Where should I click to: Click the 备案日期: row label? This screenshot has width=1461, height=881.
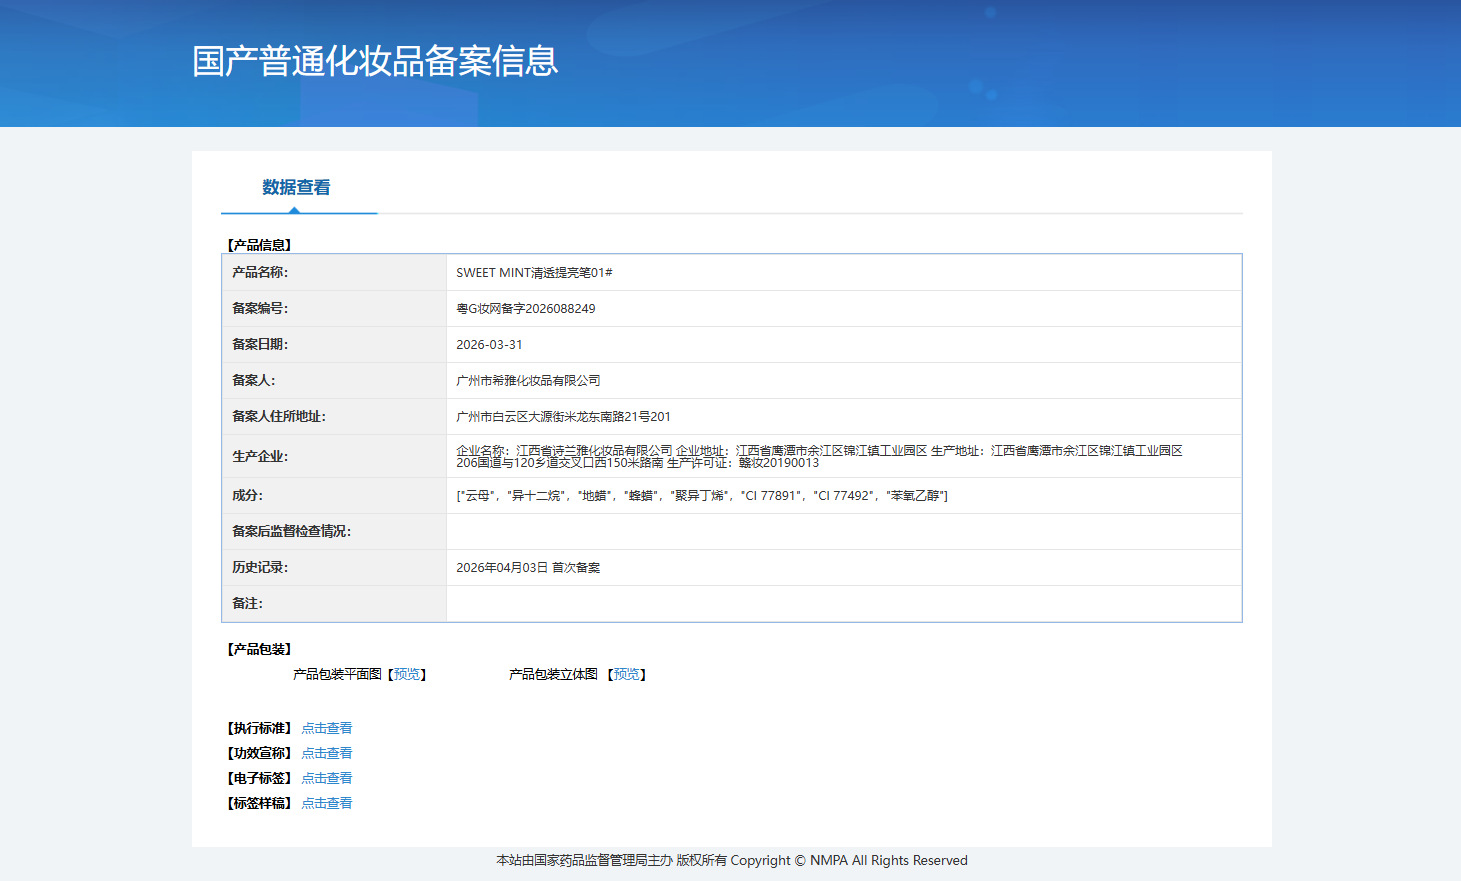click(x=260, y=345)
